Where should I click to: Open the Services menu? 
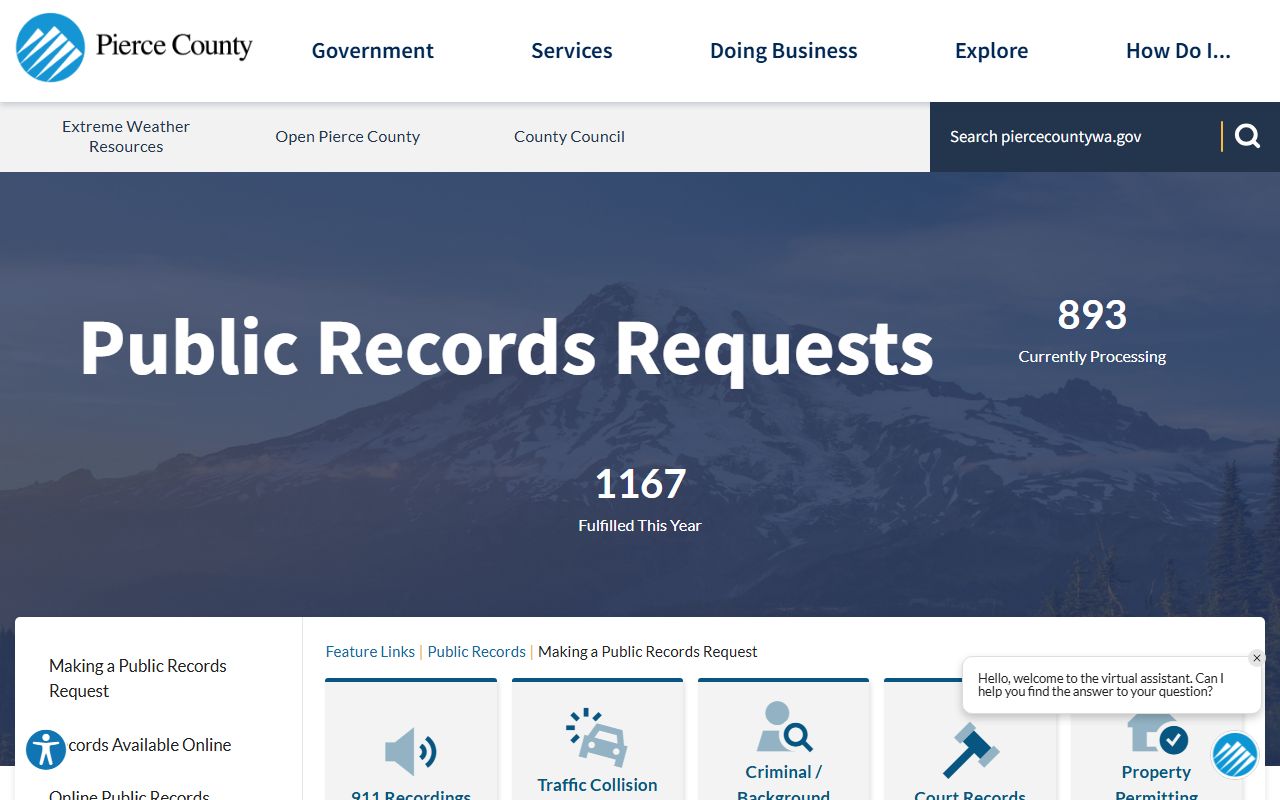point(572,51)
